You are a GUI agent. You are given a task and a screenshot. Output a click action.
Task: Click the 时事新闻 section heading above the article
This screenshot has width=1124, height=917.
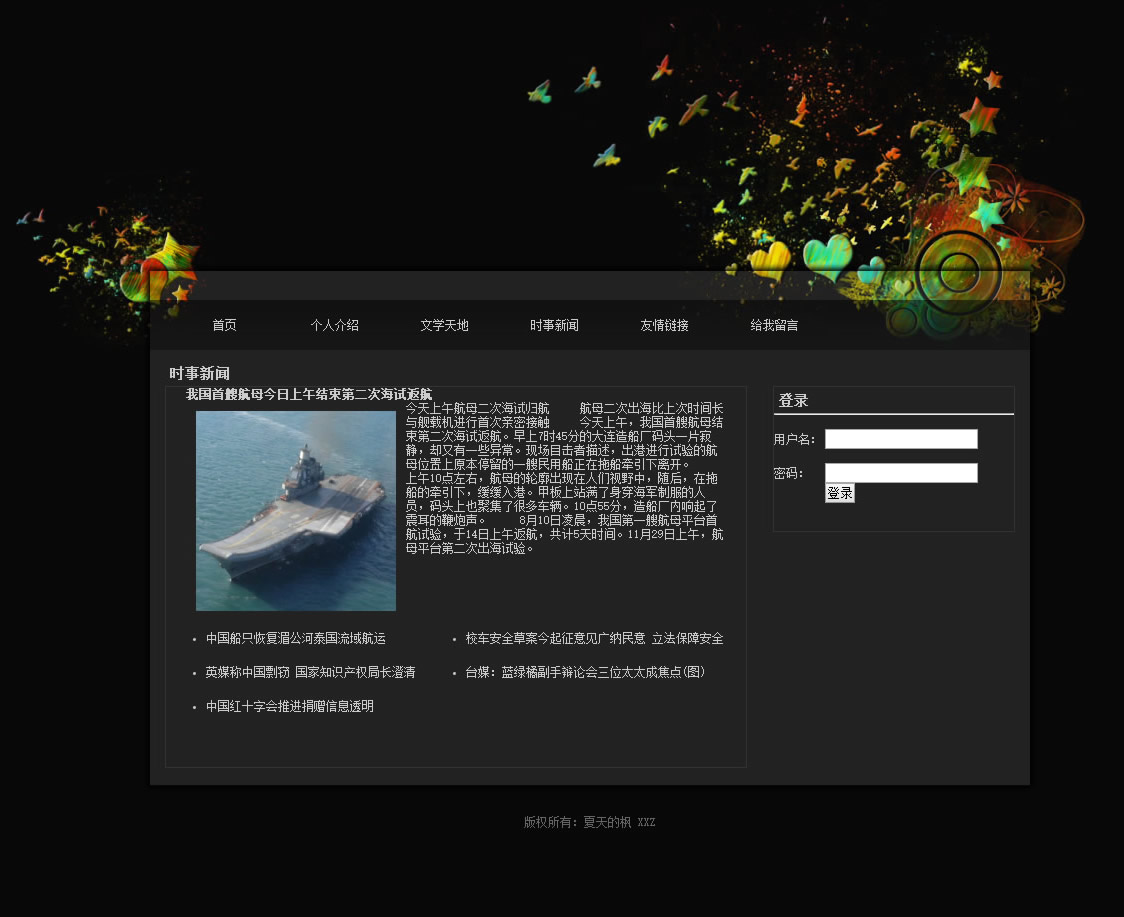pos(199,374)
